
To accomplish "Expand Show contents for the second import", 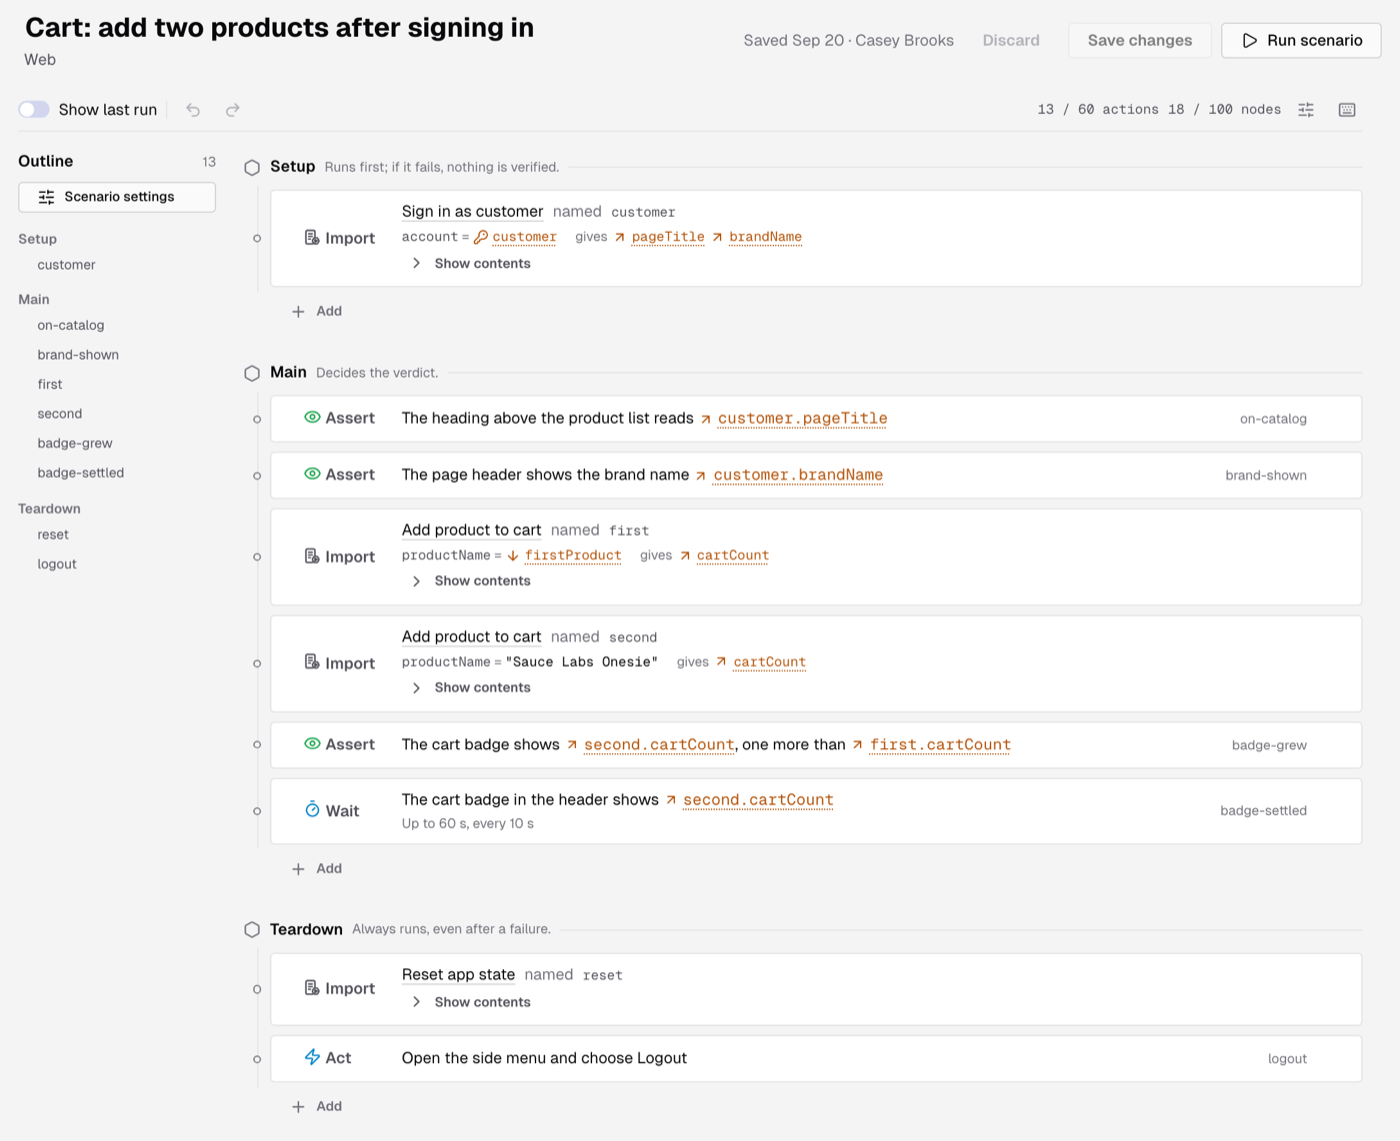I will click(471, 688).
